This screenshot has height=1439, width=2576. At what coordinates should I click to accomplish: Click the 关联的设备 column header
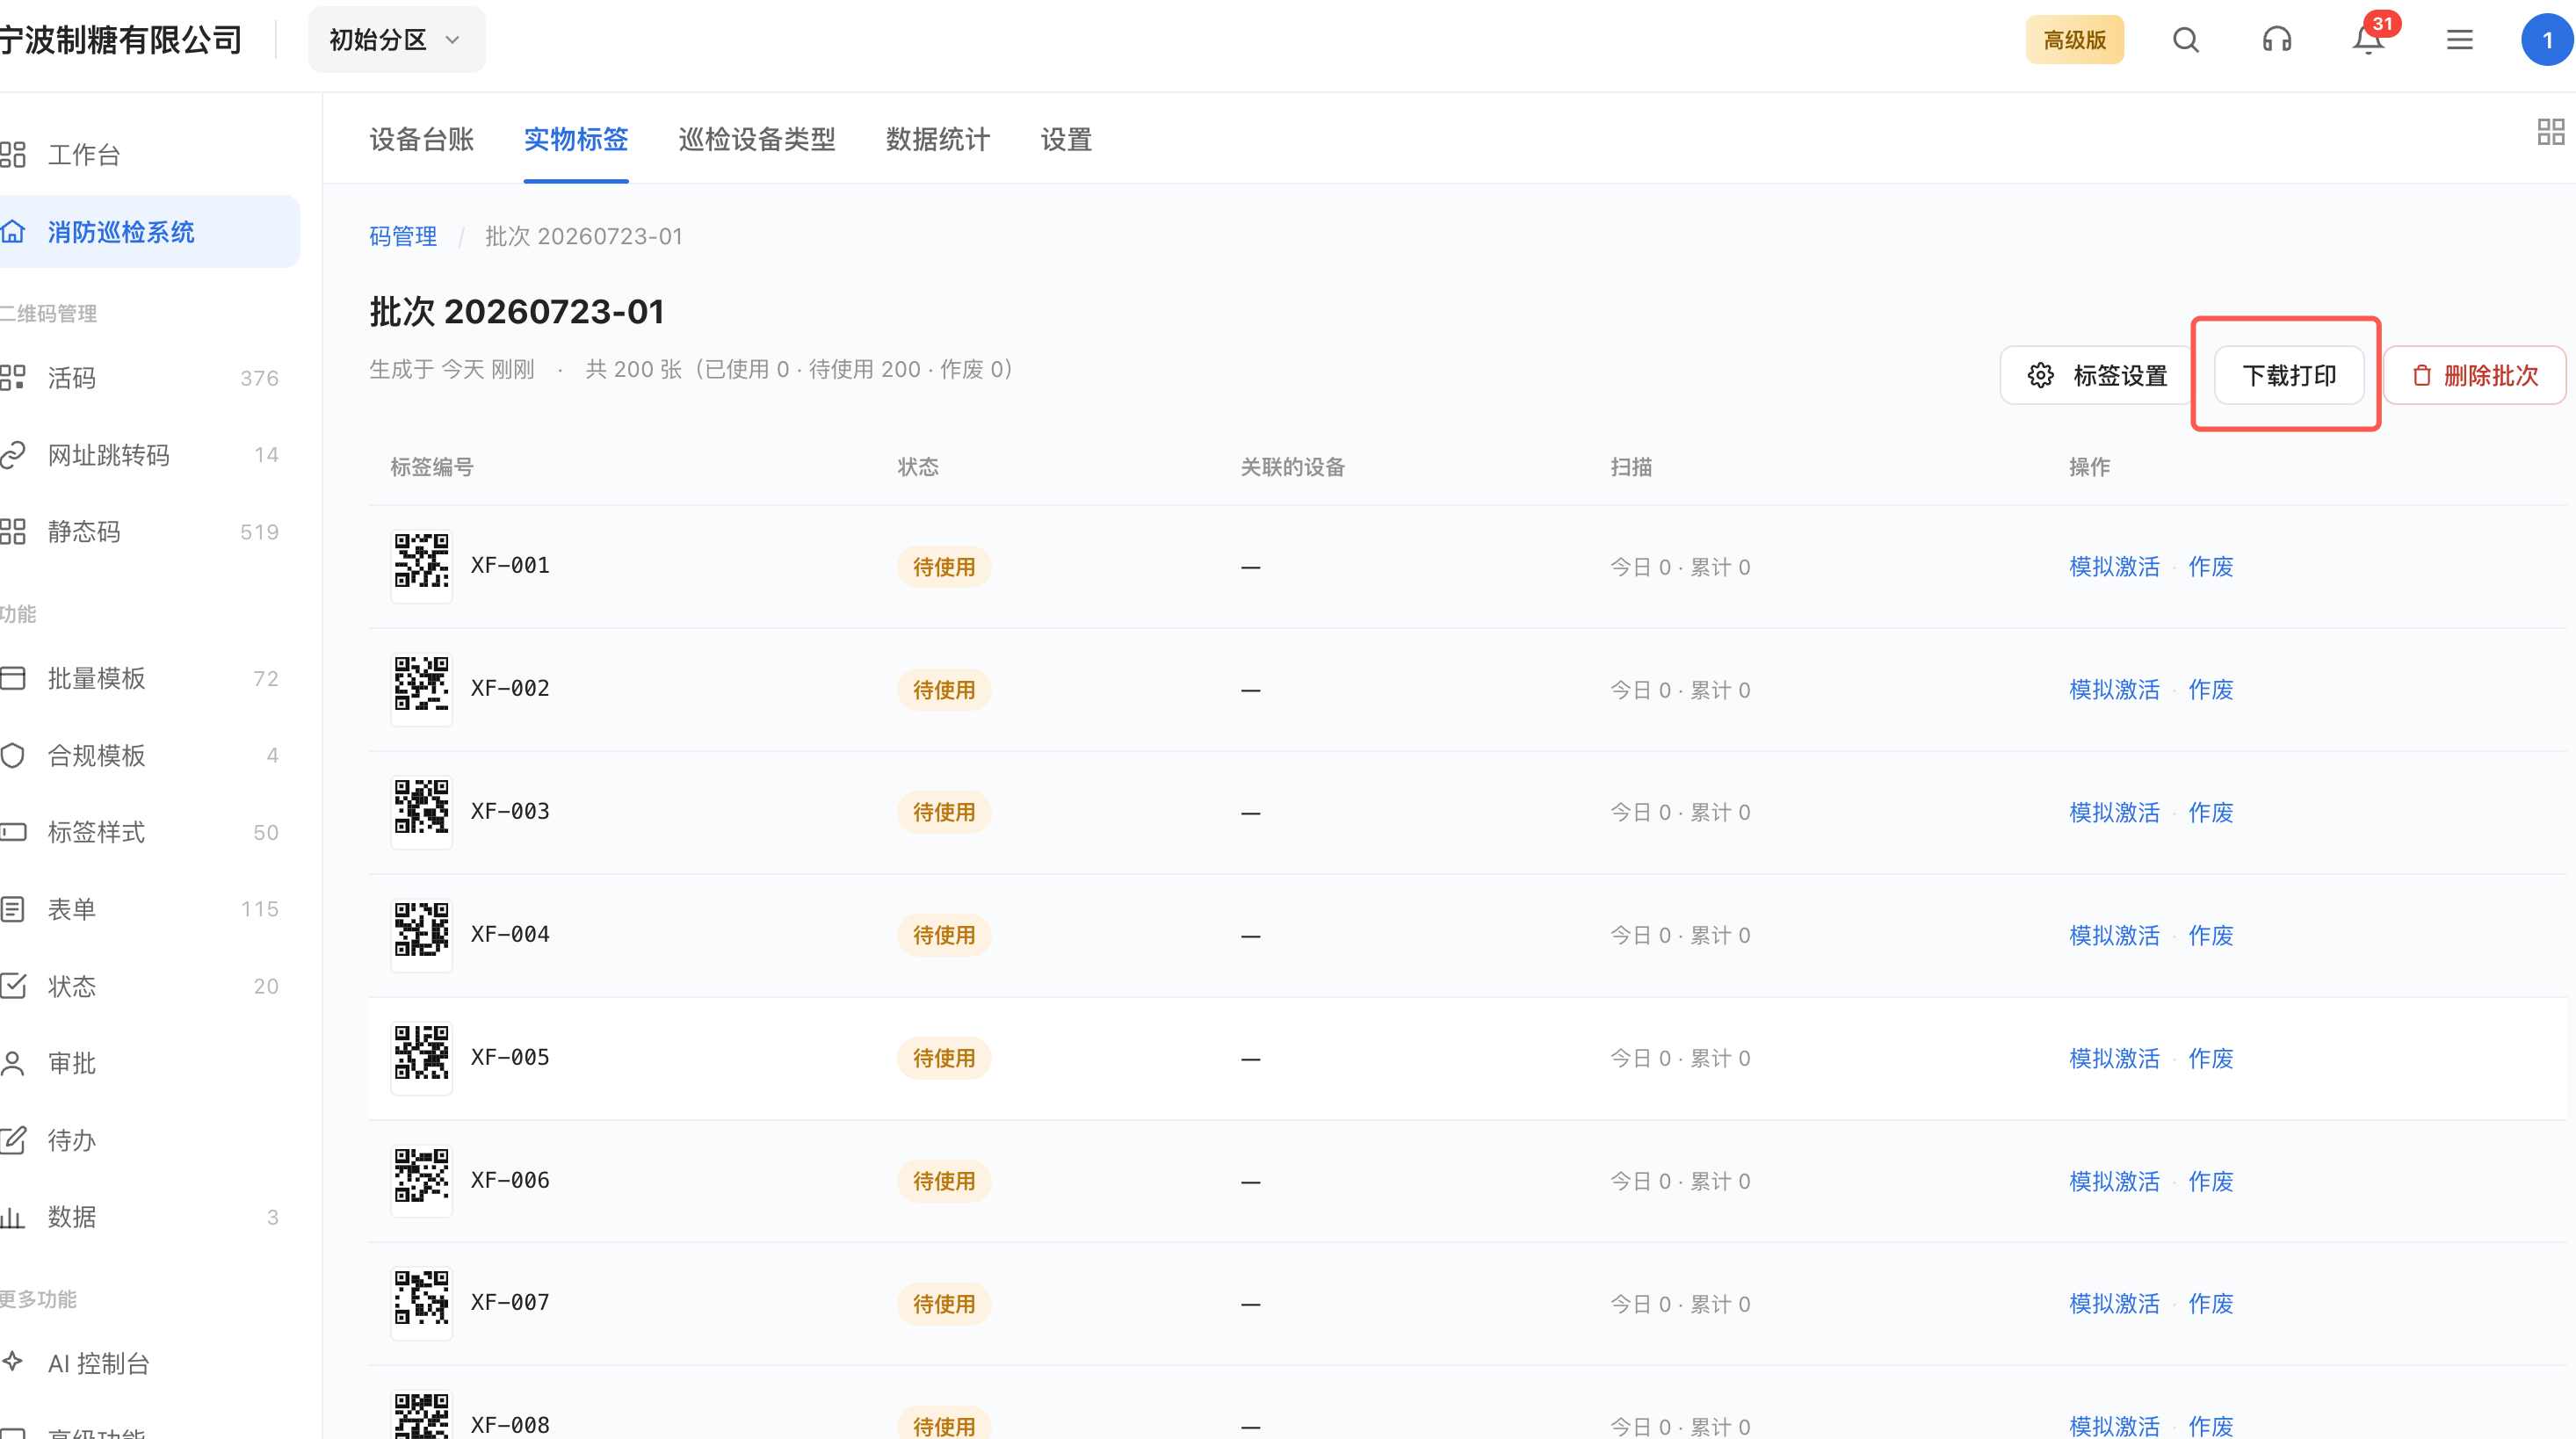coord(1293,467)
